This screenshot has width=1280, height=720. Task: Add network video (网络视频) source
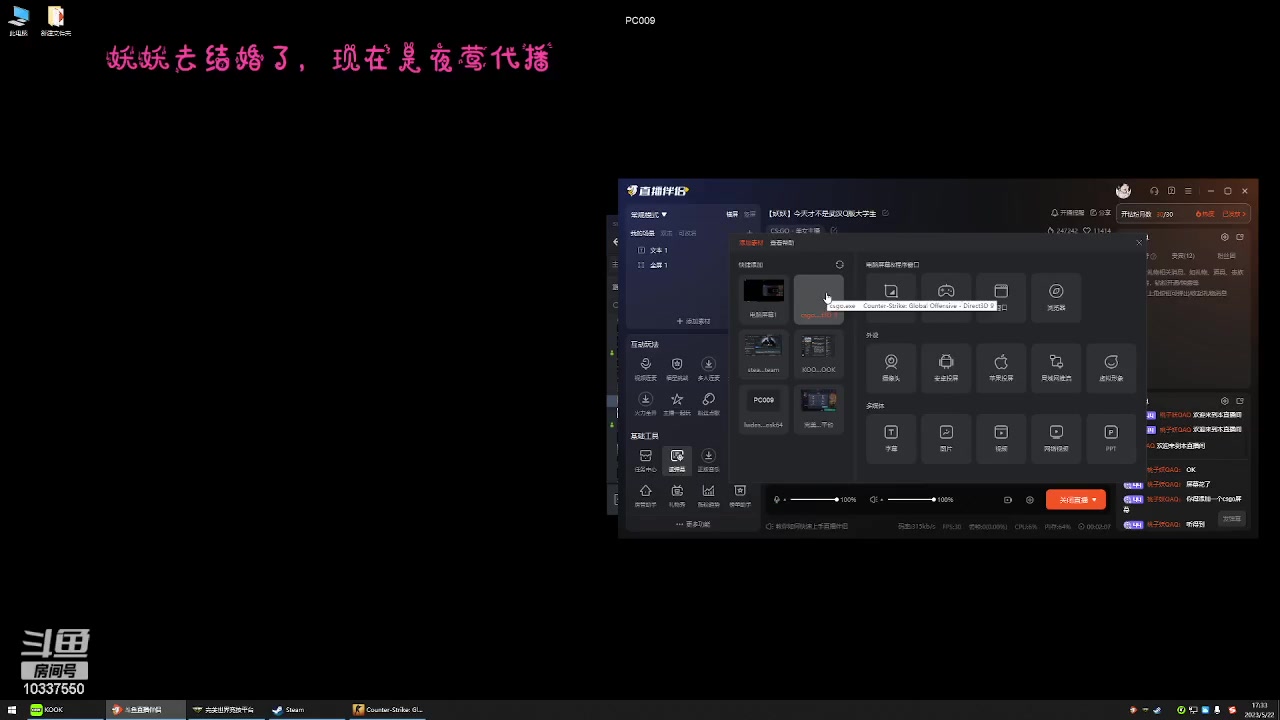[1056, 437]
